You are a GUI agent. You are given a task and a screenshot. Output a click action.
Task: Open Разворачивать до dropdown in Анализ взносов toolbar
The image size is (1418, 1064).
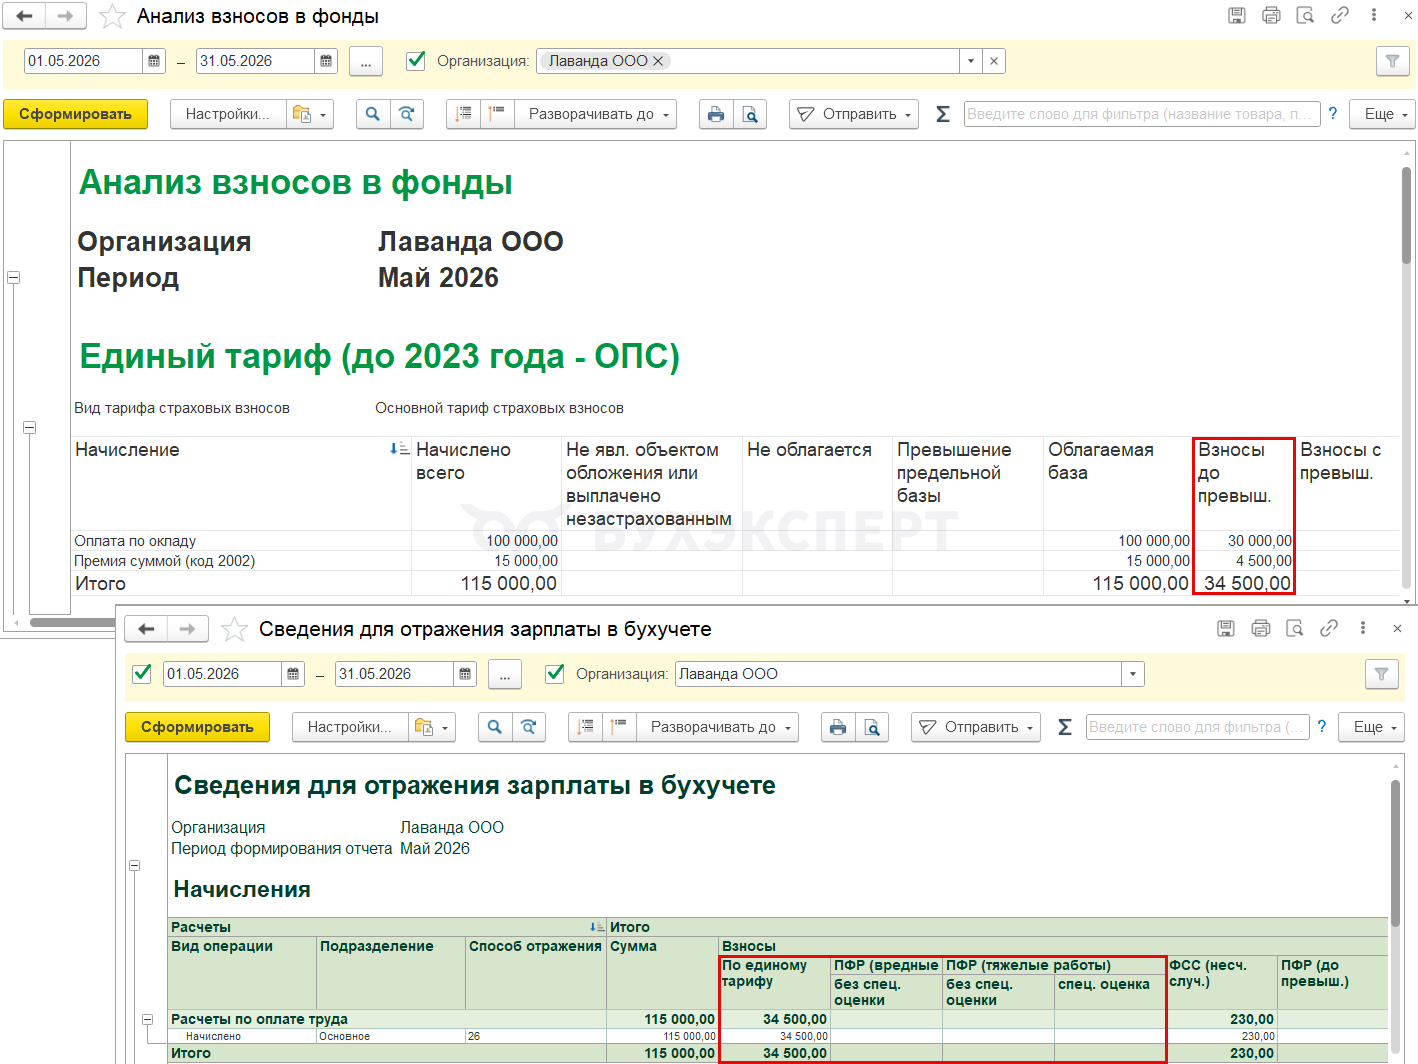click(x=596, y=114)
